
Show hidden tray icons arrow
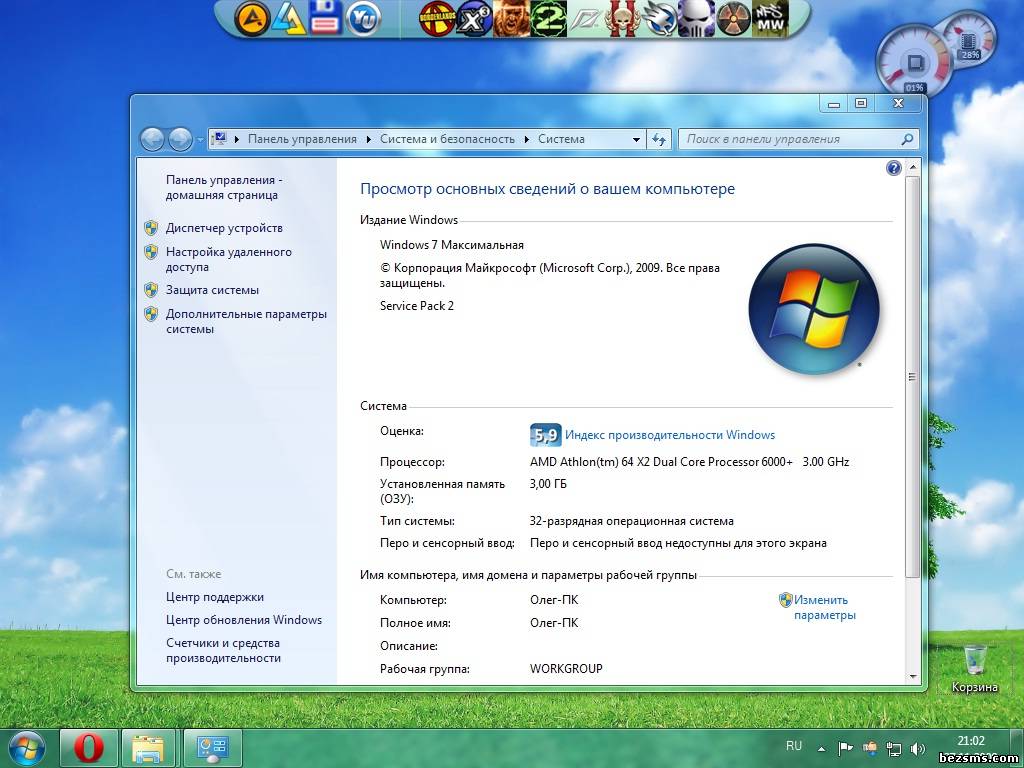[x=821, y=747]
